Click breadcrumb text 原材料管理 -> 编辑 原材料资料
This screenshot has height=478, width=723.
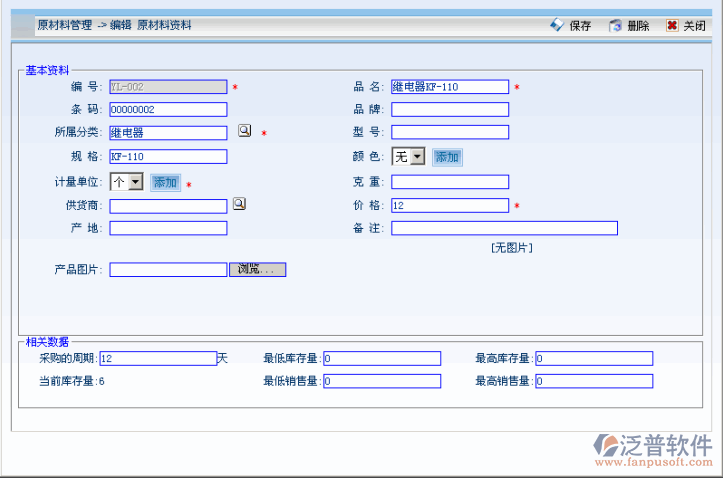click(x=114, y=25)
